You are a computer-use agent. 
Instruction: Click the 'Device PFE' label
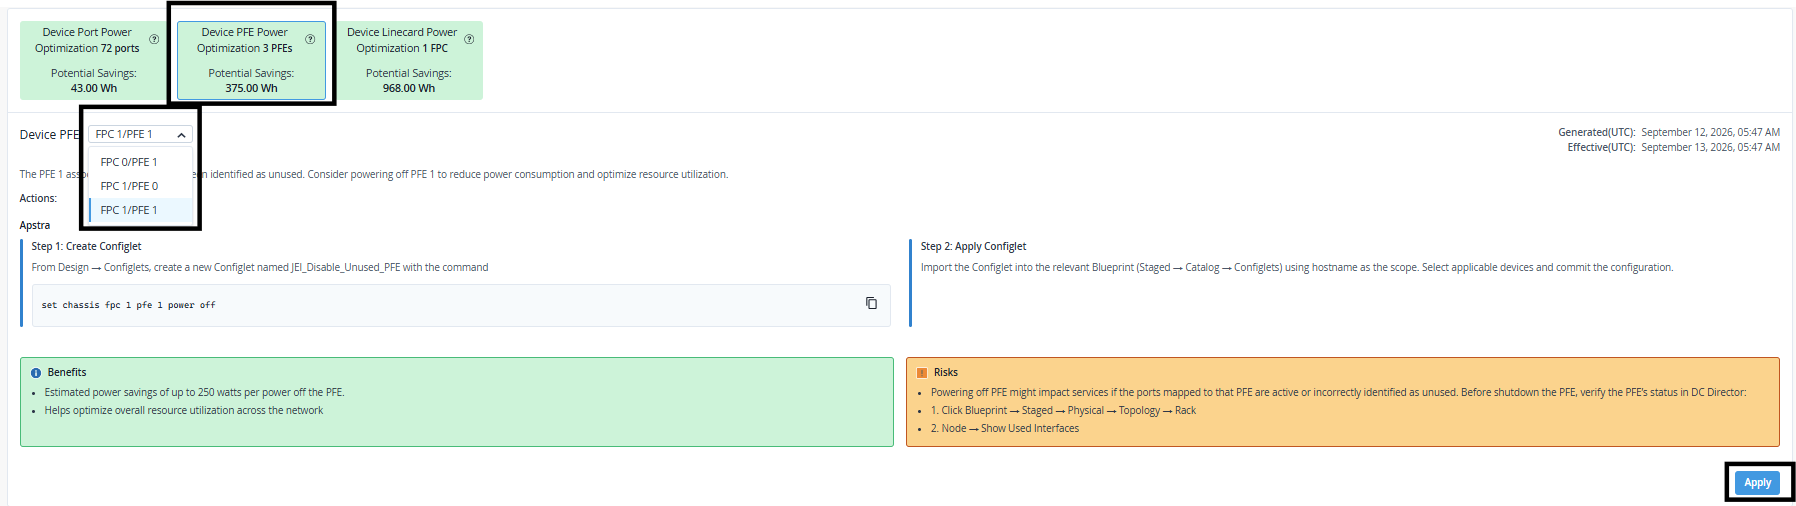[50, 135]
